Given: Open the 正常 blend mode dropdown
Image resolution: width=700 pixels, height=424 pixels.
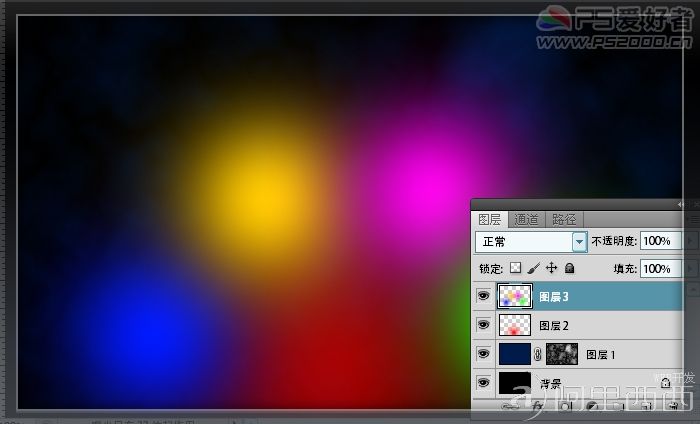Looking at the screenshot, I should pyautogui.click(x=531, y=242).
